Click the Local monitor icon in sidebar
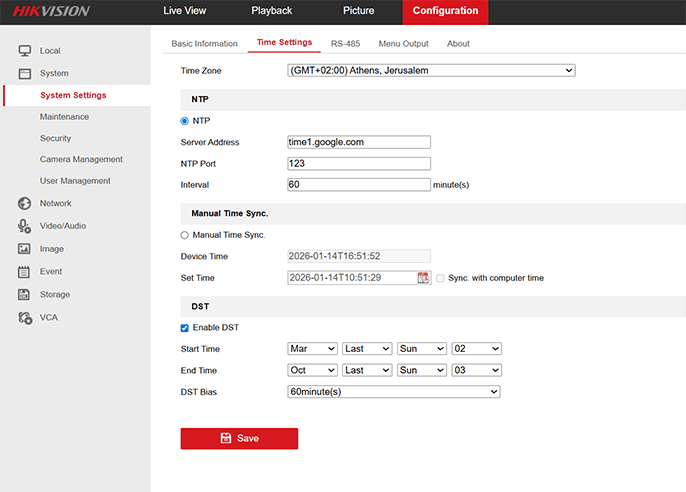Screen dimensions: 686x492 (x=24, y=50)
